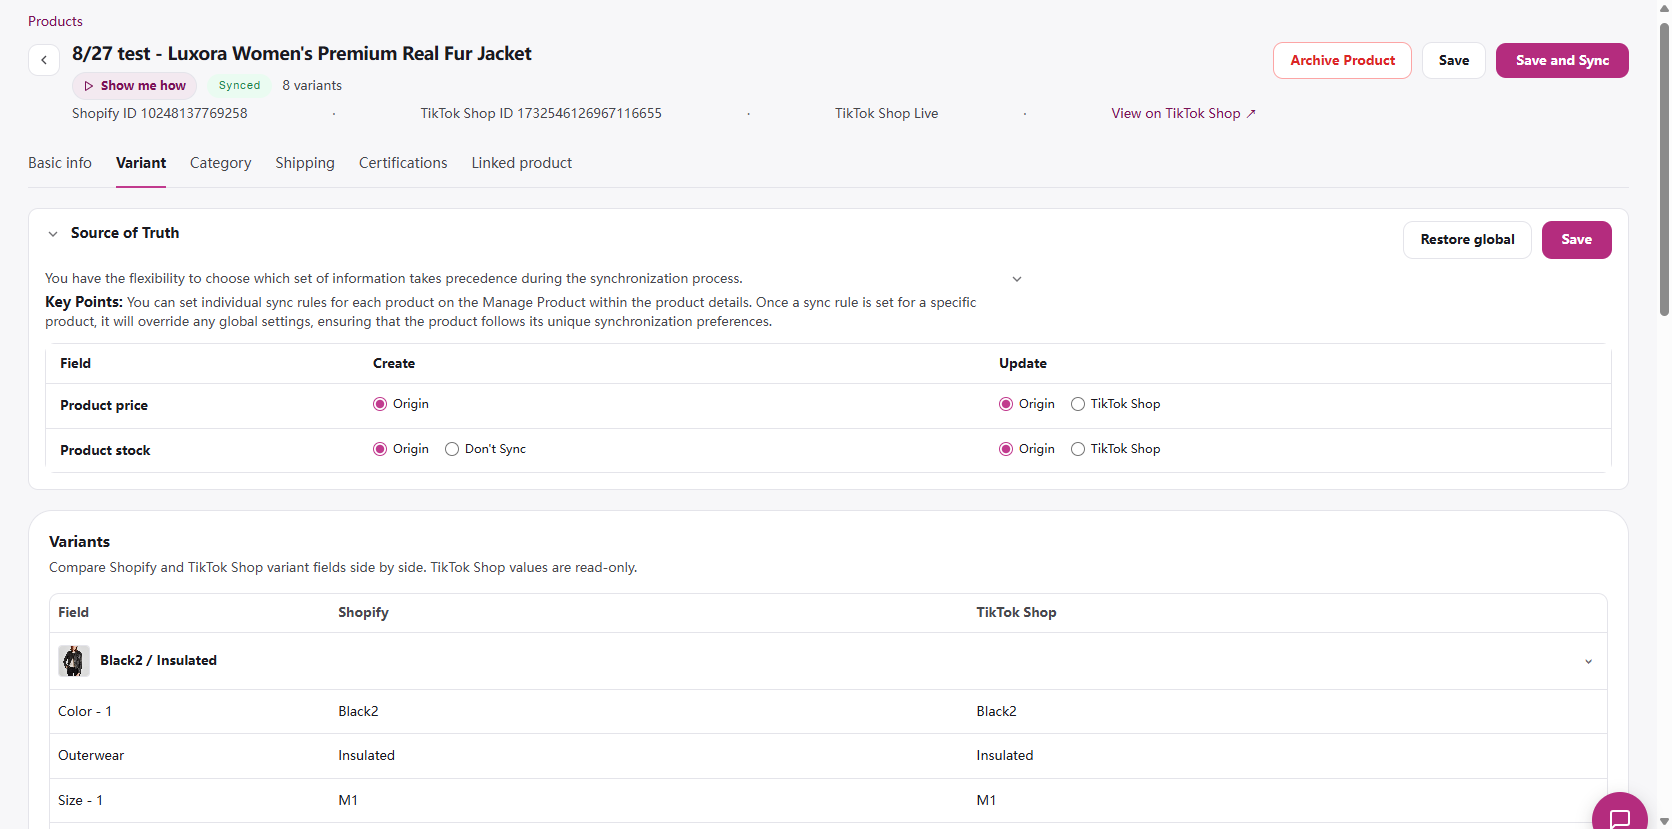This screenshot has height=829, width=1672.
Task: Select Origin for Product price Create
Action: (x=380, y=404)
